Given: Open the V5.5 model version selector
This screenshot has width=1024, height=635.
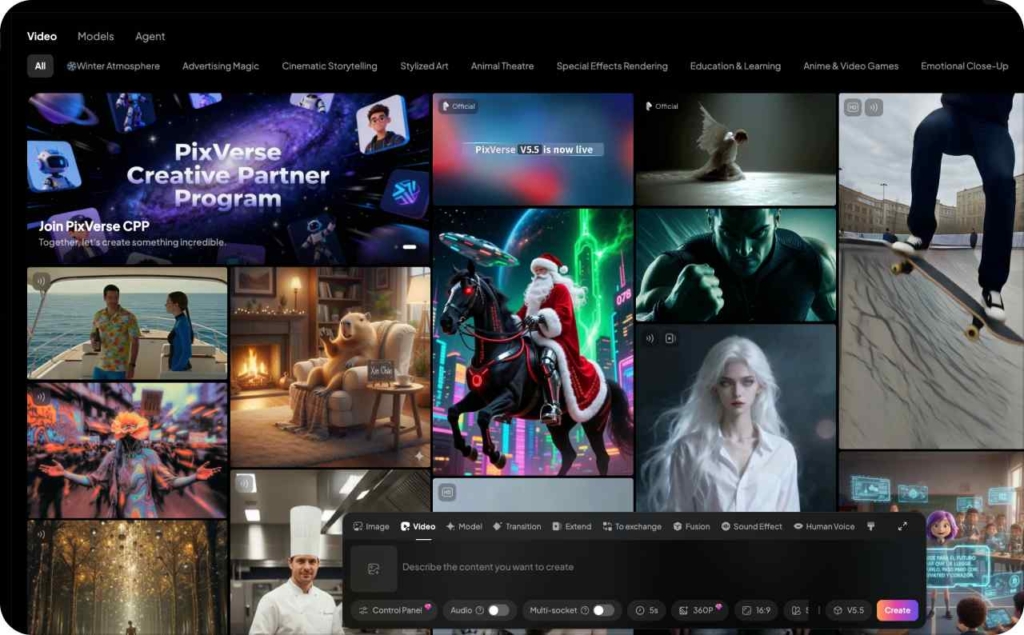Looking at the screenshot, I should click(x=850, y=611).
